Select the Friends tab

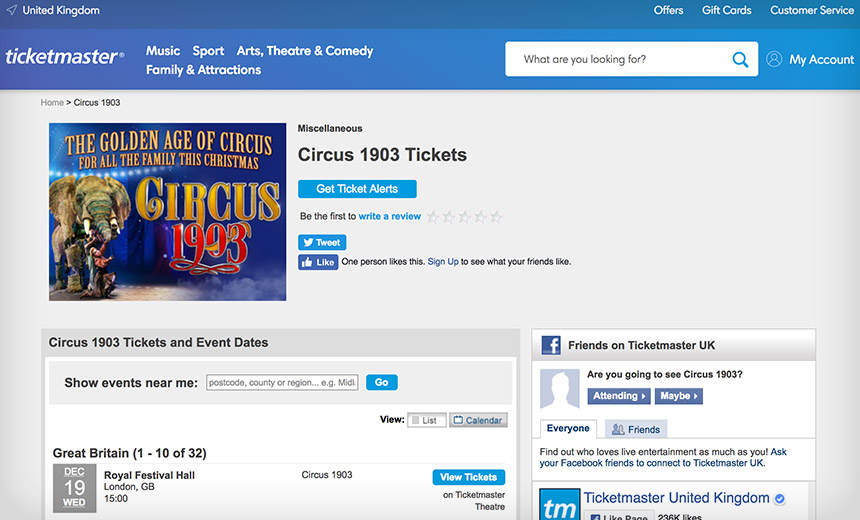pyautogui.click(x=636, y=429)
